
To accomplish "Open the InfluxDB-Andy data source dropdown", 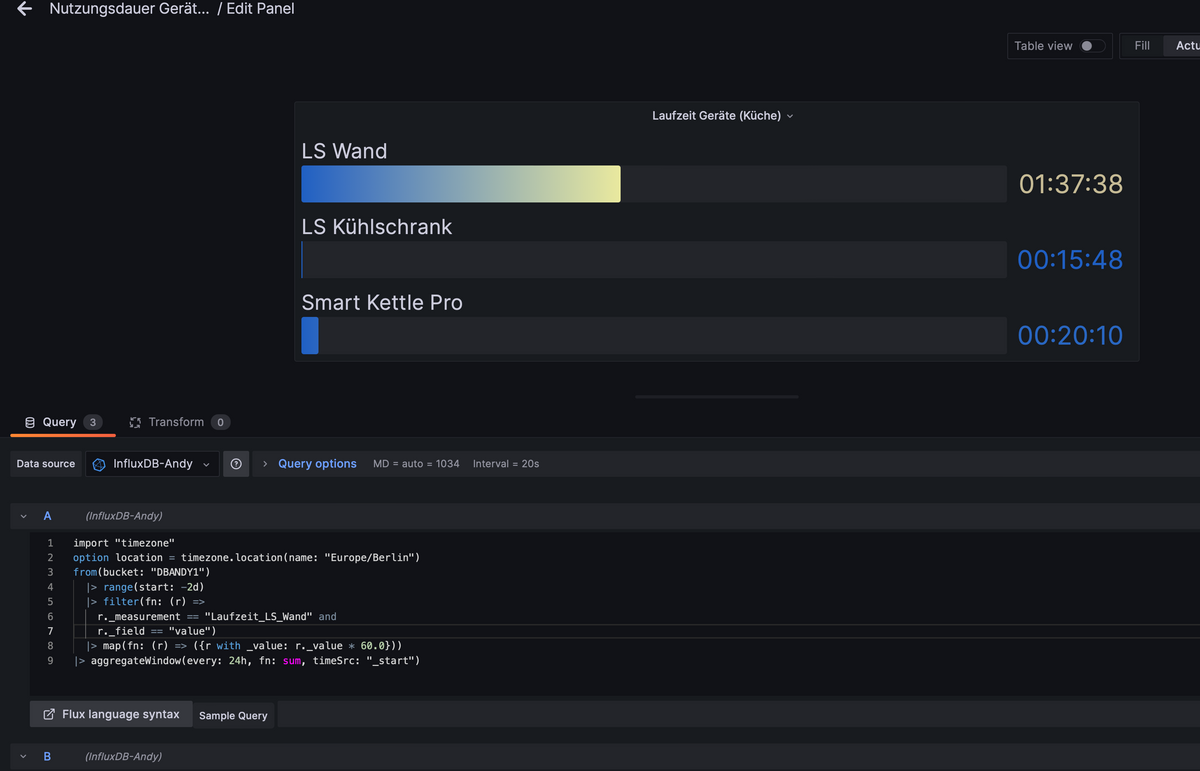I will pyautogui.click(x=152, y=464).
